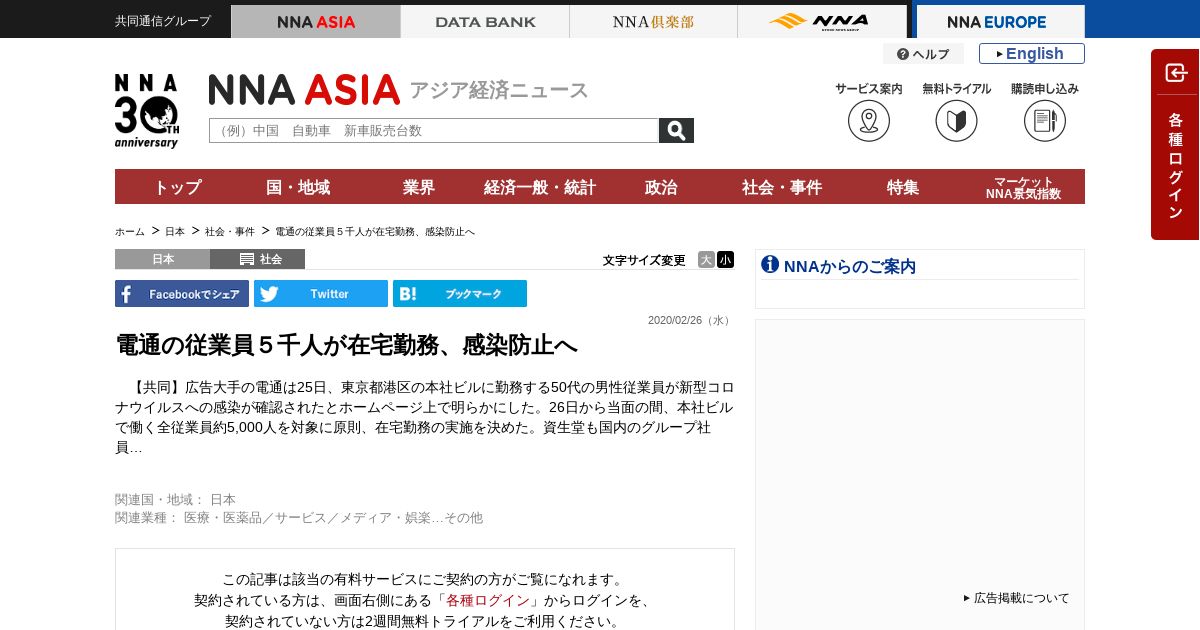Click the 文字サイズ変更 label

click(644, 260)
